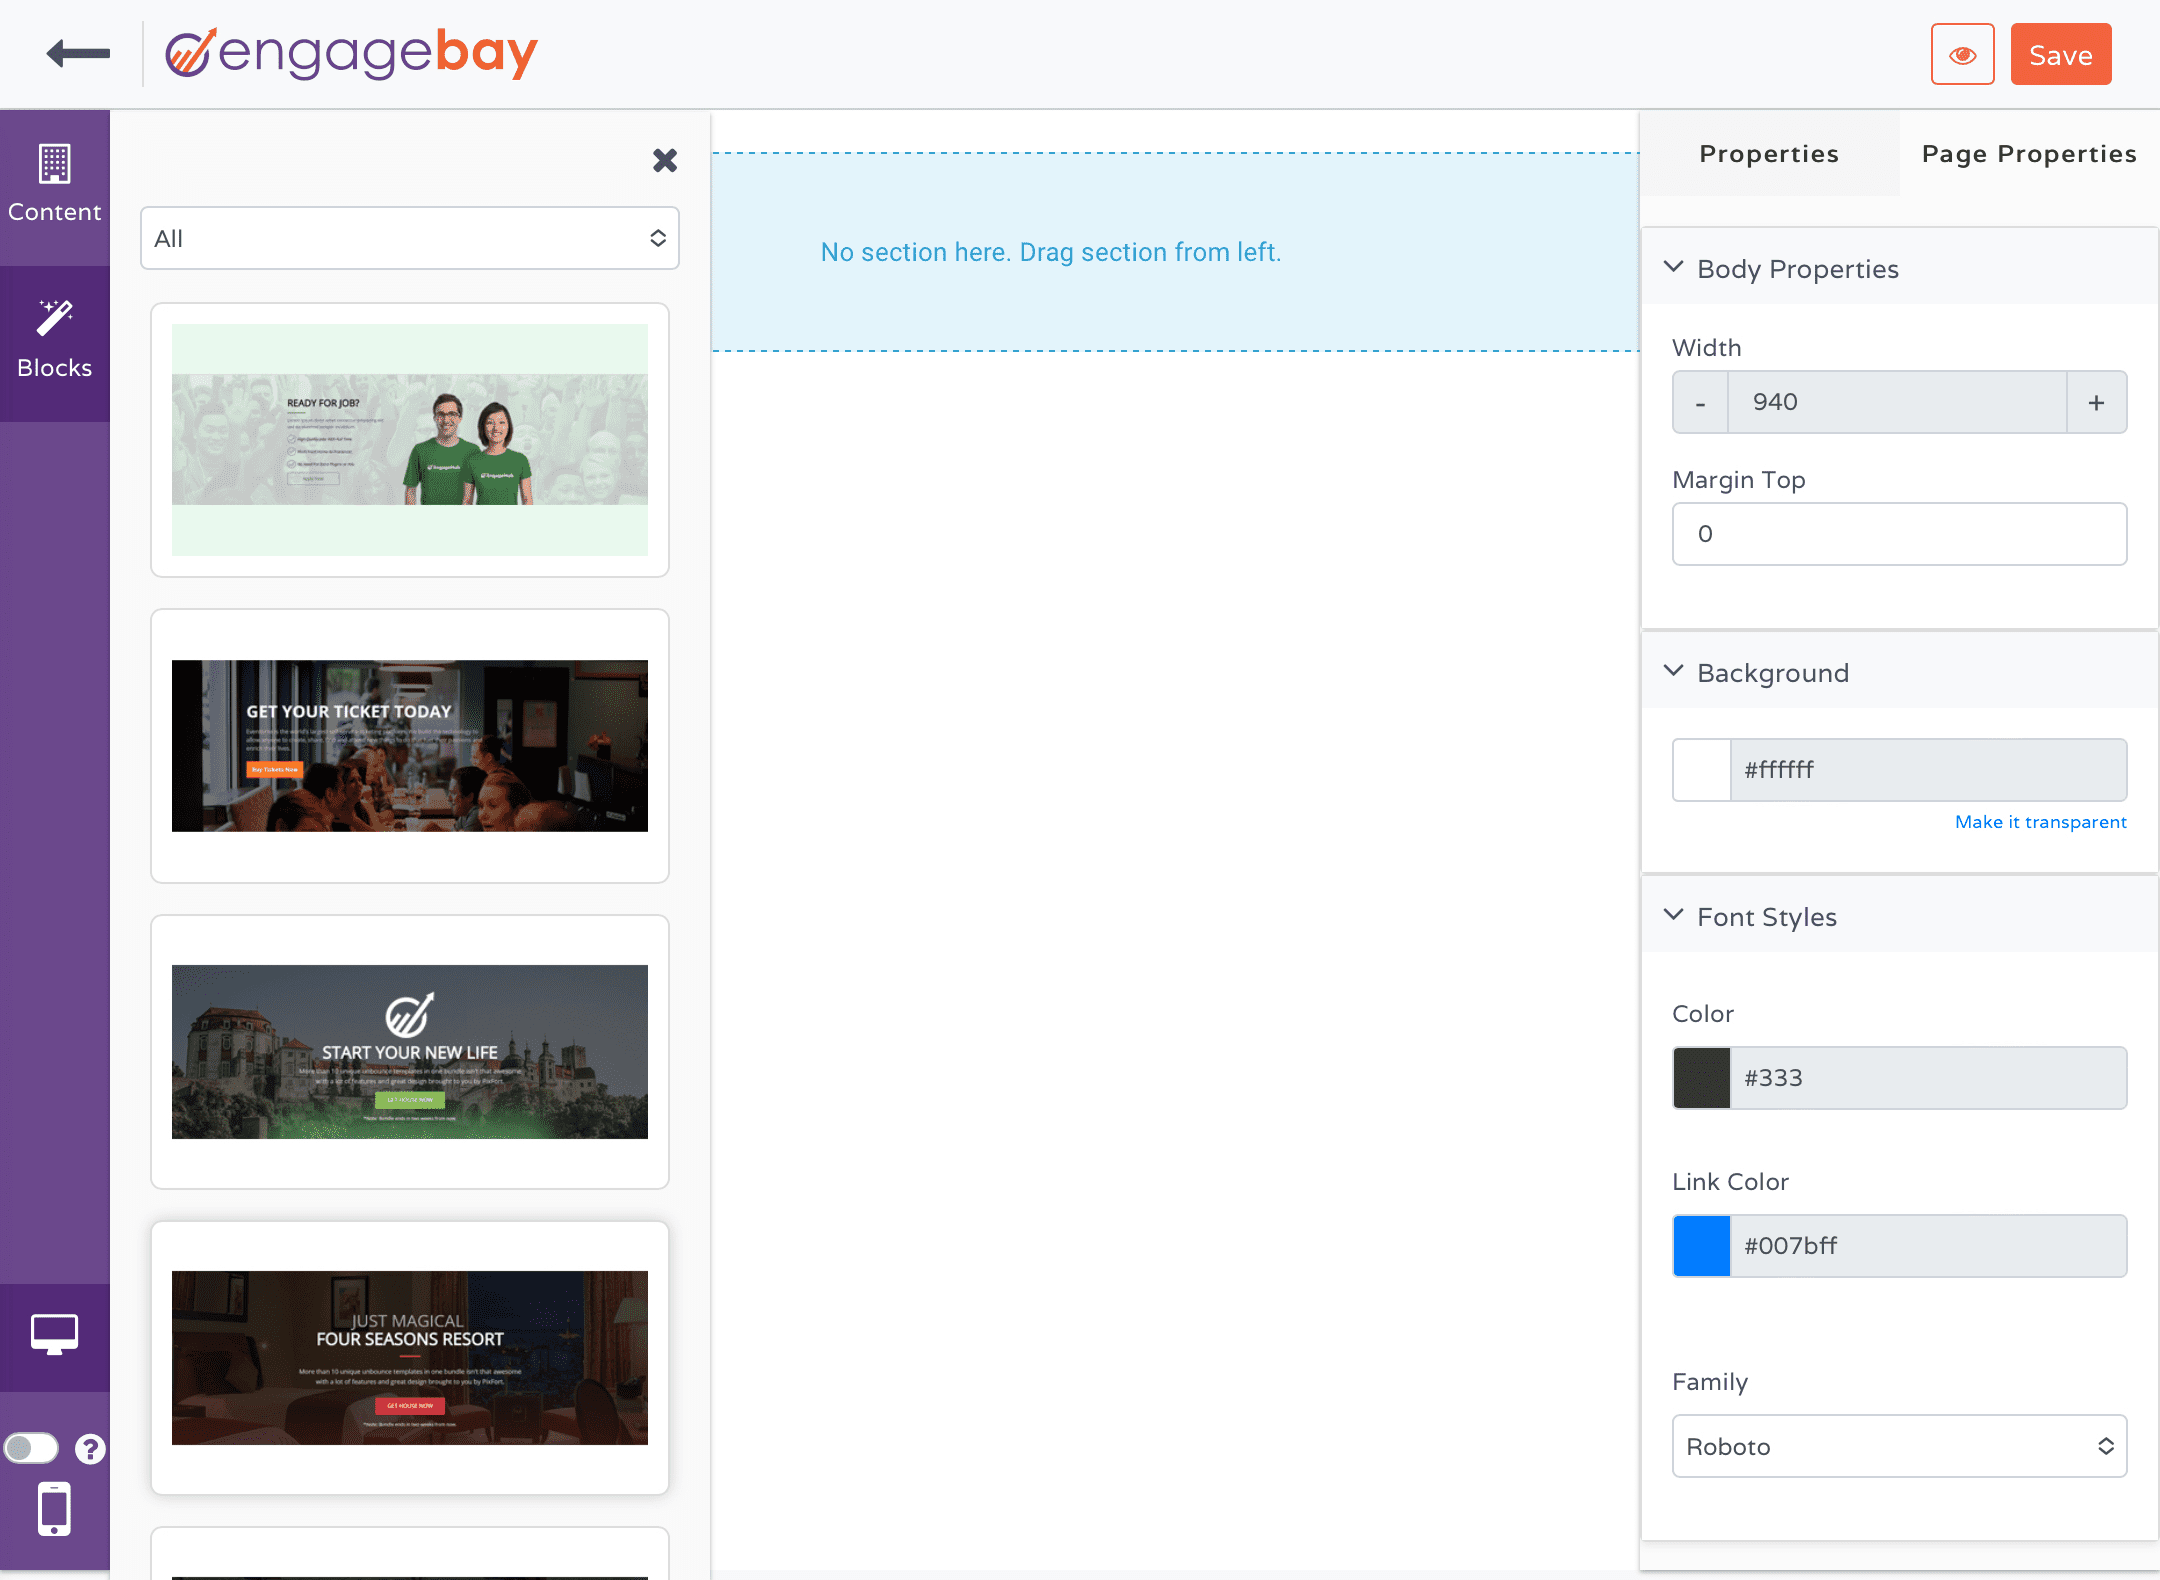Open help via the question mark icon
This screenshot has height=1580, width=2160.
coord(89,1447)
